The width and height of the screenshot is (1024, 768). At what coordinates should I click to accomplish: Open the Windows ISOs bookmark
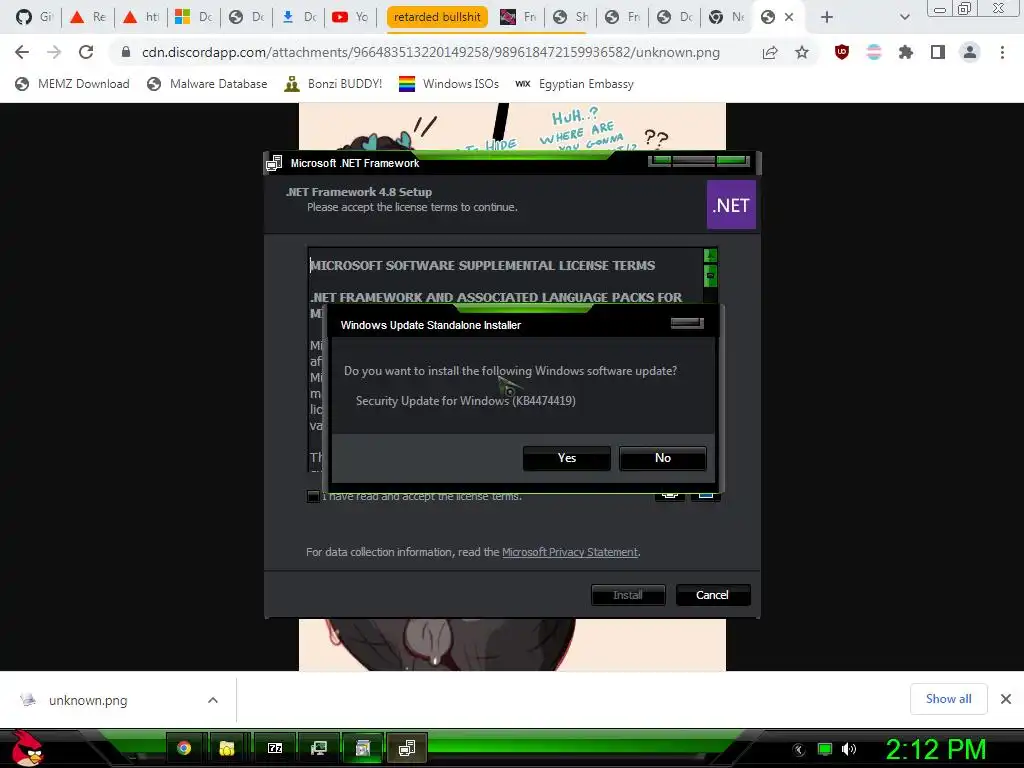point(449,84)
